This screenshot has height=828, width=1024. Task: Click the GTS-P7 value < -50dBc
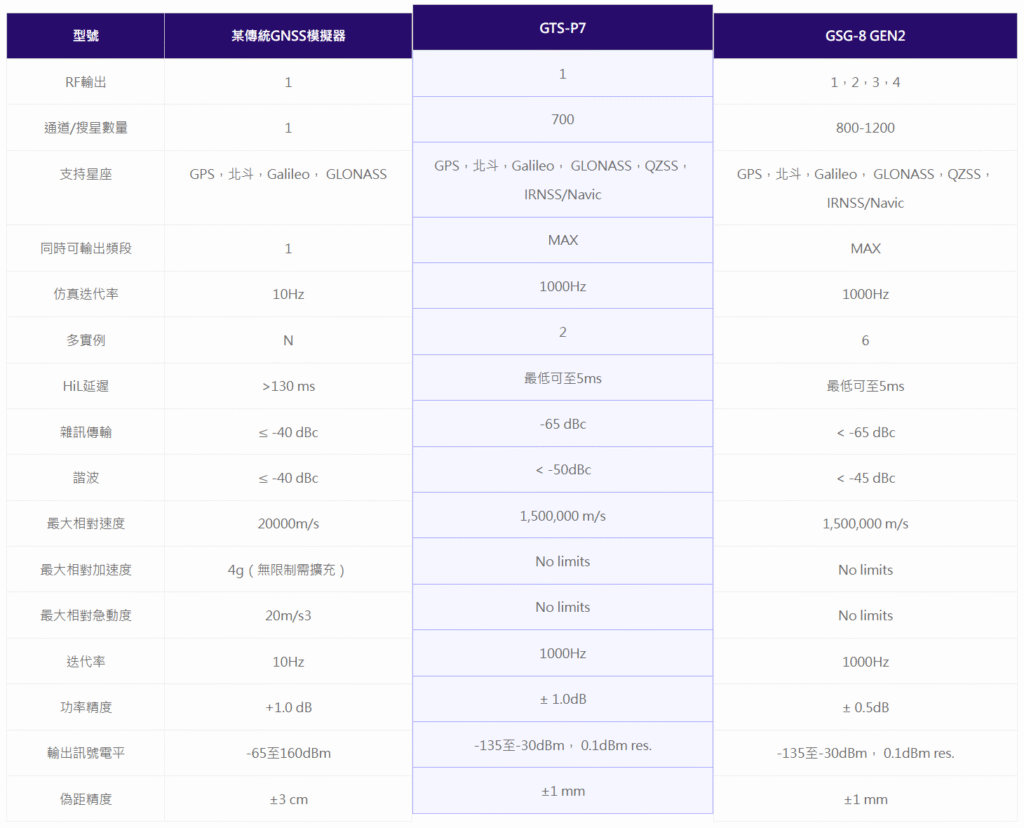click(562, 470)
